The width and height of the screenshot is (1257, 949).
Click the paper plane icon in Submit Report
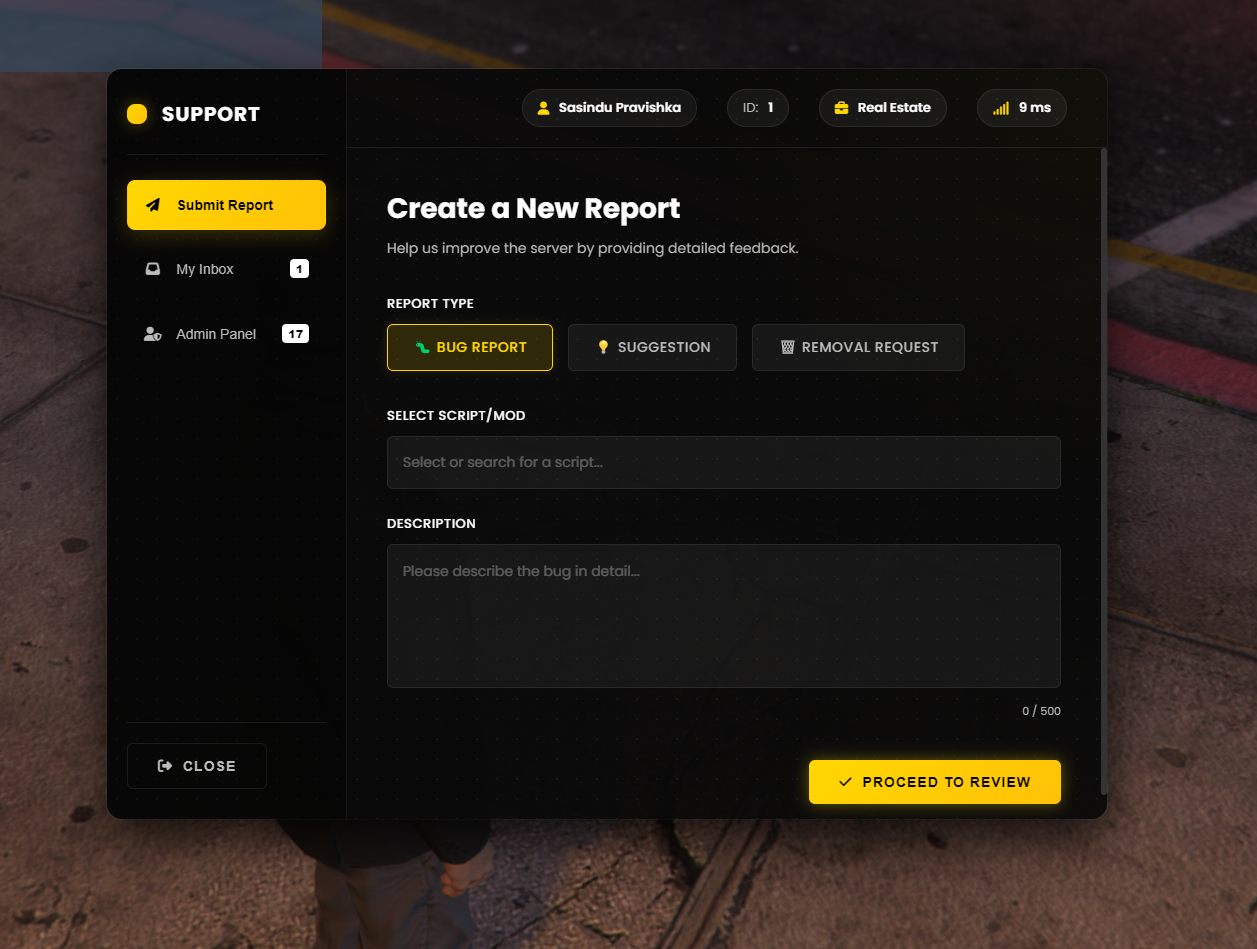point(153,205)
